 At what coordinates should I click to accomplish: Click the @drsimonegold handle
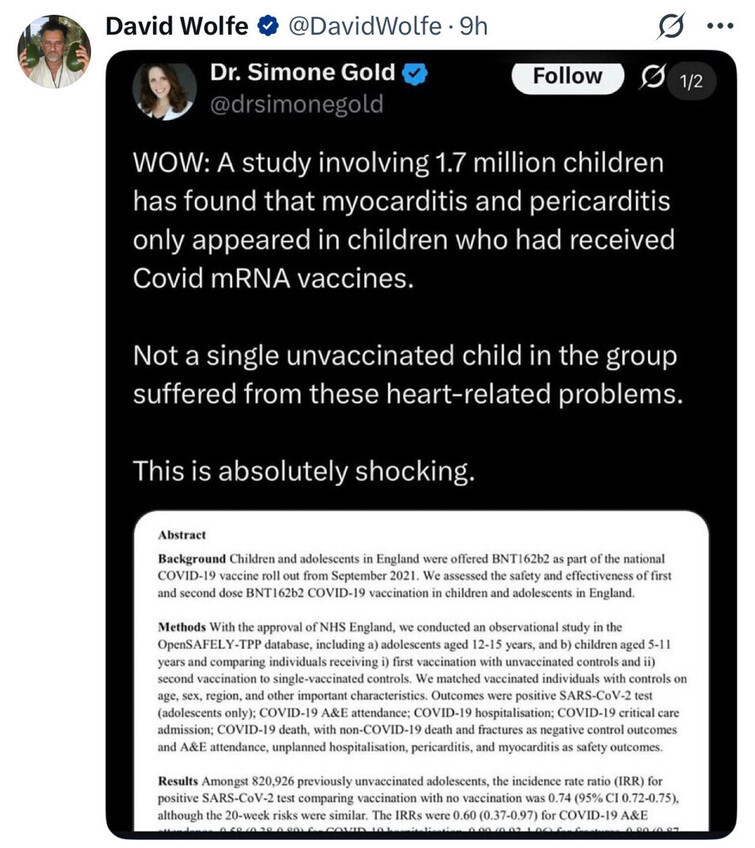click(296, 104)
